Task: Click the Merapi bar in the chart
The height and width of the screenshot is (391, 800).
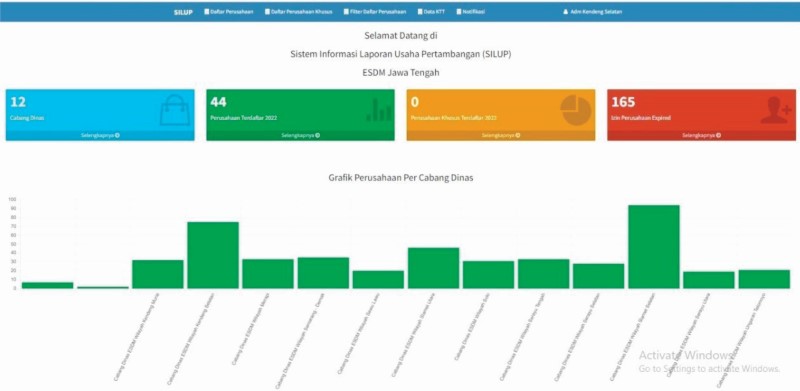Action: click(x=268, y=274)
